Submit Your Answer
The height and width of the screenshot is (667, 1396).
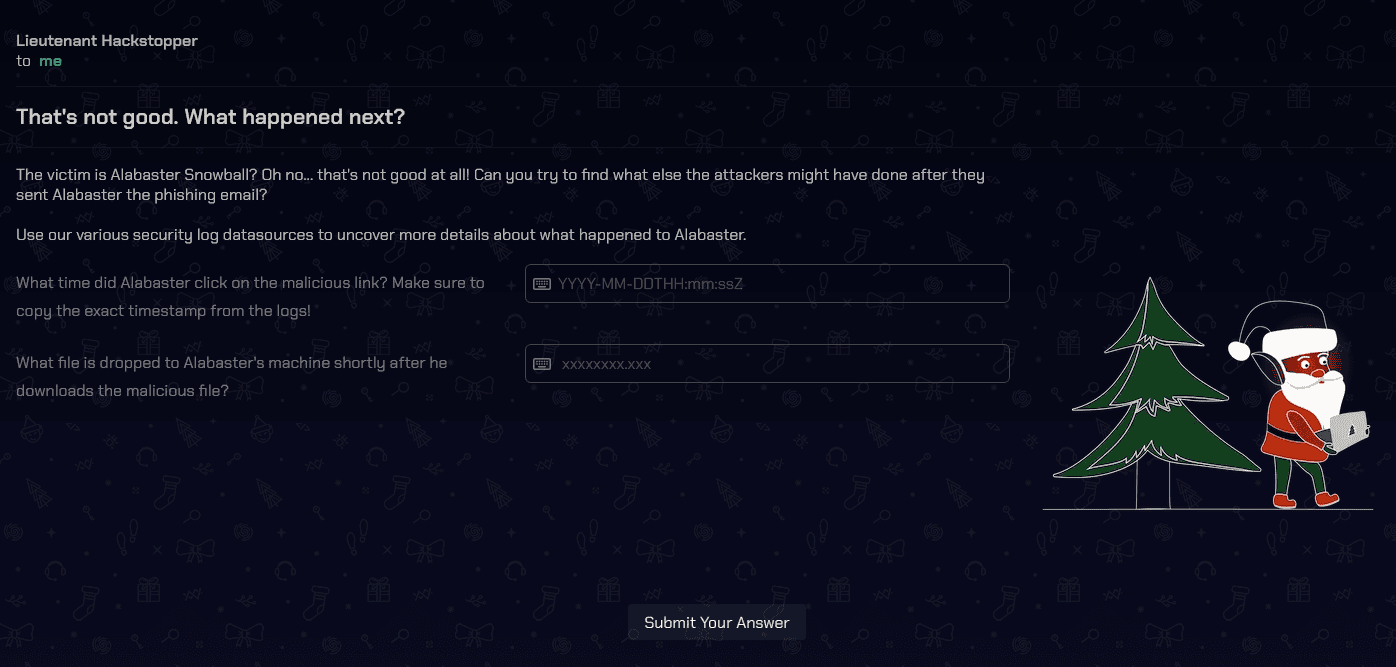717,622
